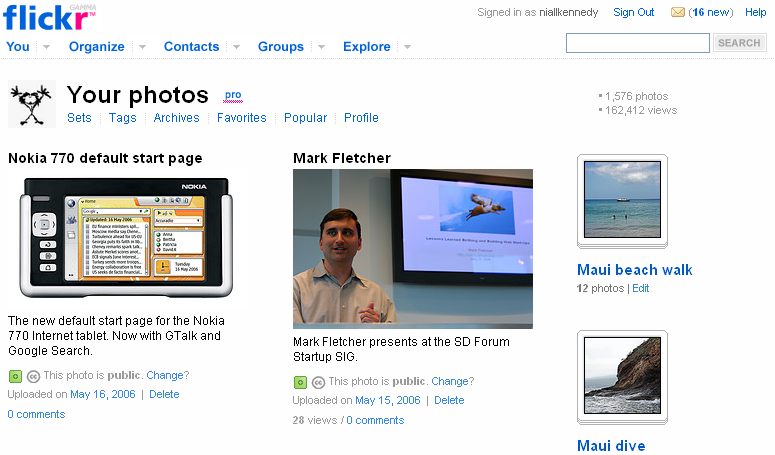Open the Maui dive set link
This screenshot has width=775, height=455.
[611, 446]
